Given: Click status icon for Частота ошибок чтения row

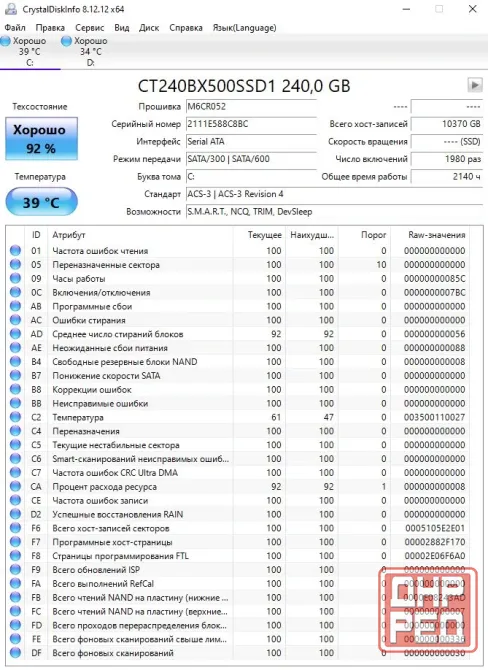Looking at the screenshot, I should coord(15,251).
